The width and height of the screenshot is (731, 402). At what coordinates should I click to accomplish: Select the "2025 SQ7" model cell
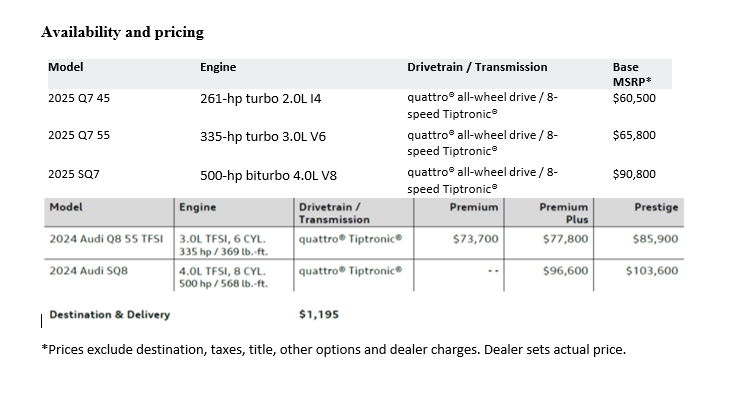[x=74, y=174]
